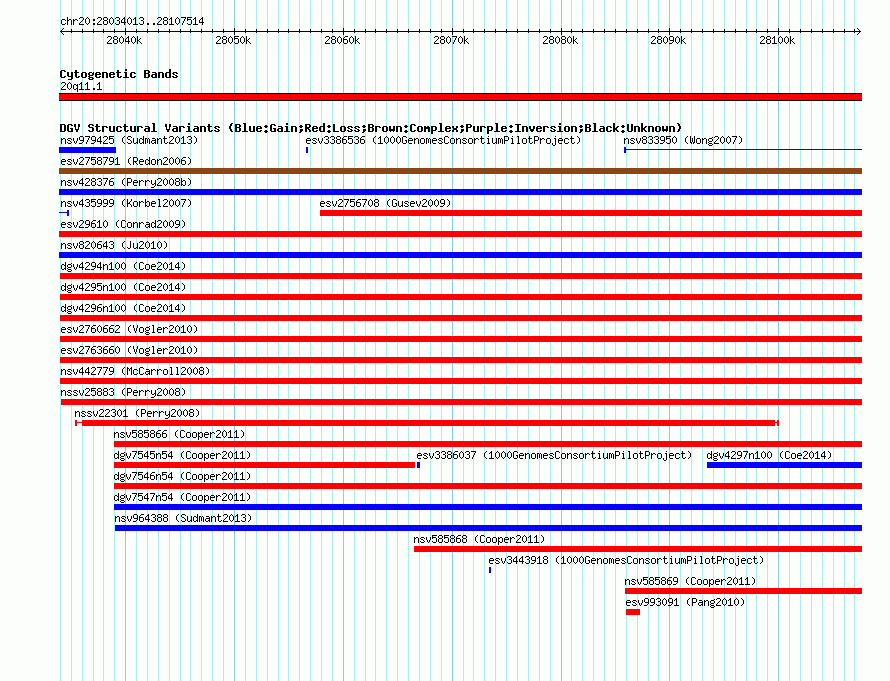Open esv2763660 (Vogler2010) variant
The width and height of the screenshot is (890, 681).
(x=129, y=350)
